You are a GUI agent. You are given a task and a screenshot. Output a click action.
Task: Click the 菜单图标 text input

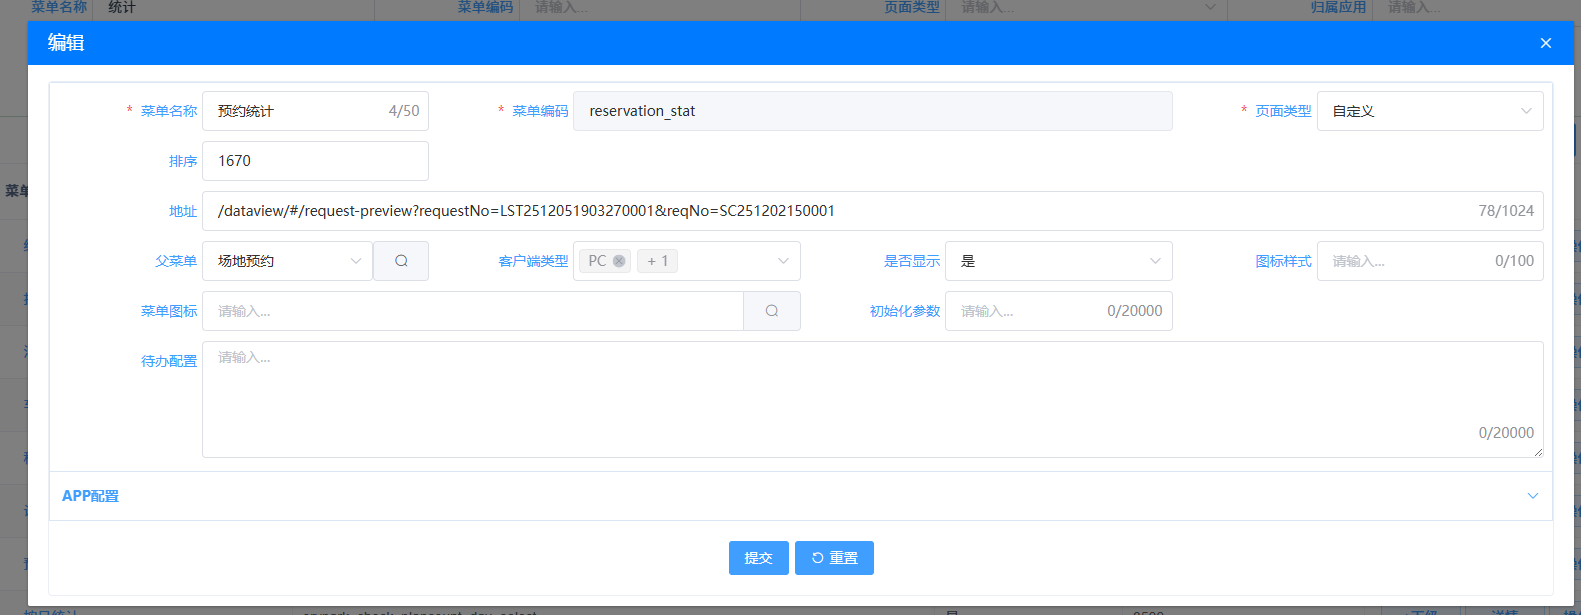(x=472, y=311)
